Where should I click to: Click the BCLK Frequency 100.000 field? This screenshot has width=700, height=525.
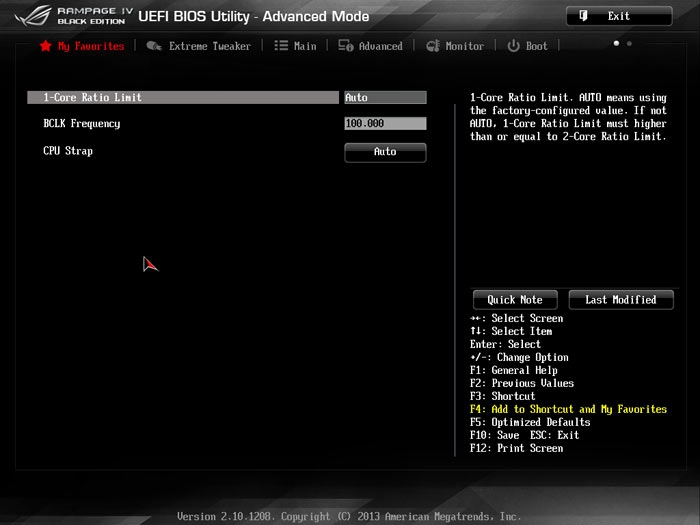[x=385, y=124]
